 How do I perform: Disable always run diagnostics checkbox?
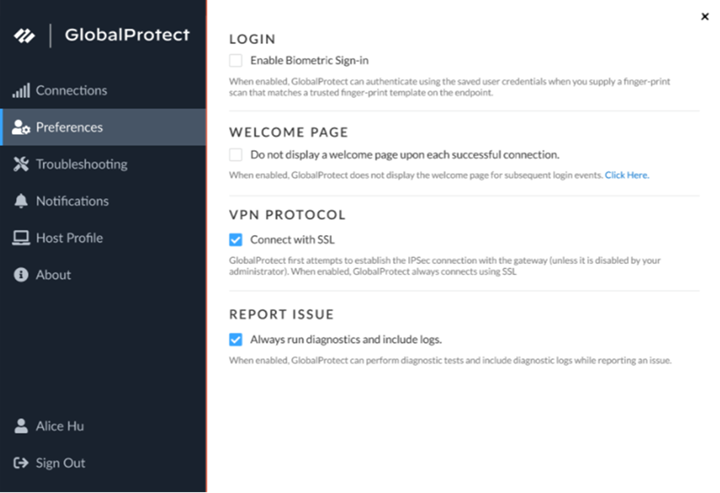click(x=236, y=339)
